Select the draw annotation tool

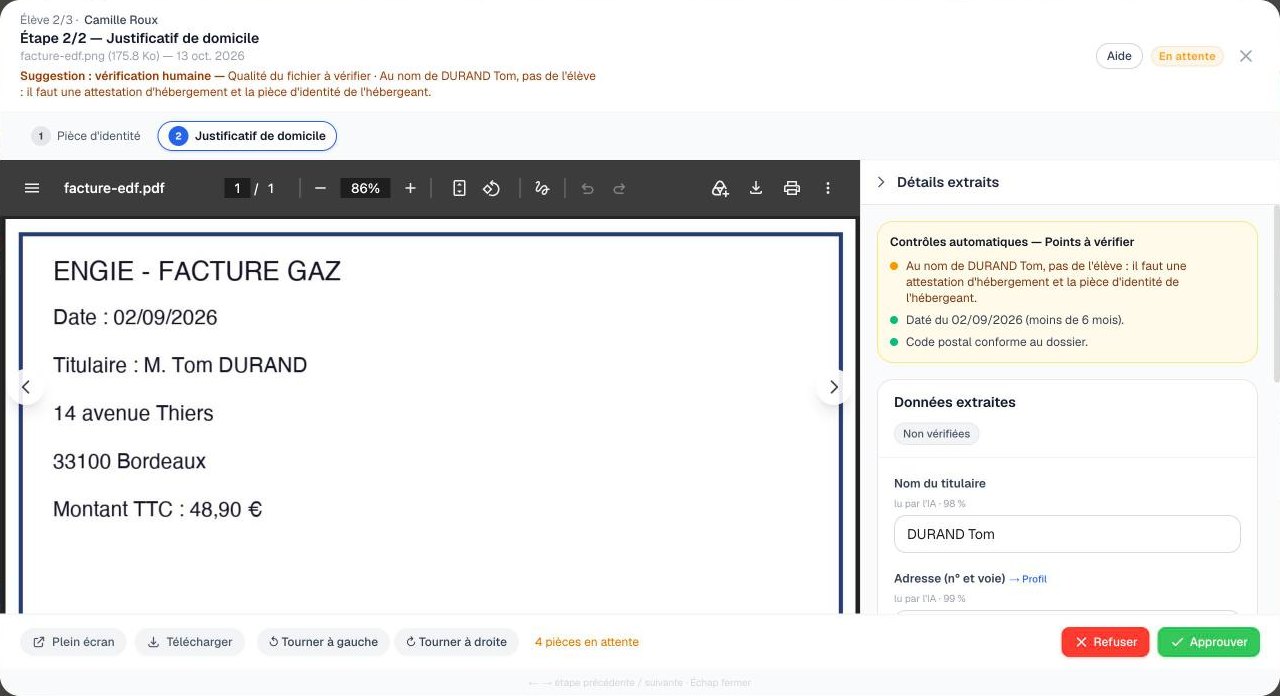tap(542, 188)
